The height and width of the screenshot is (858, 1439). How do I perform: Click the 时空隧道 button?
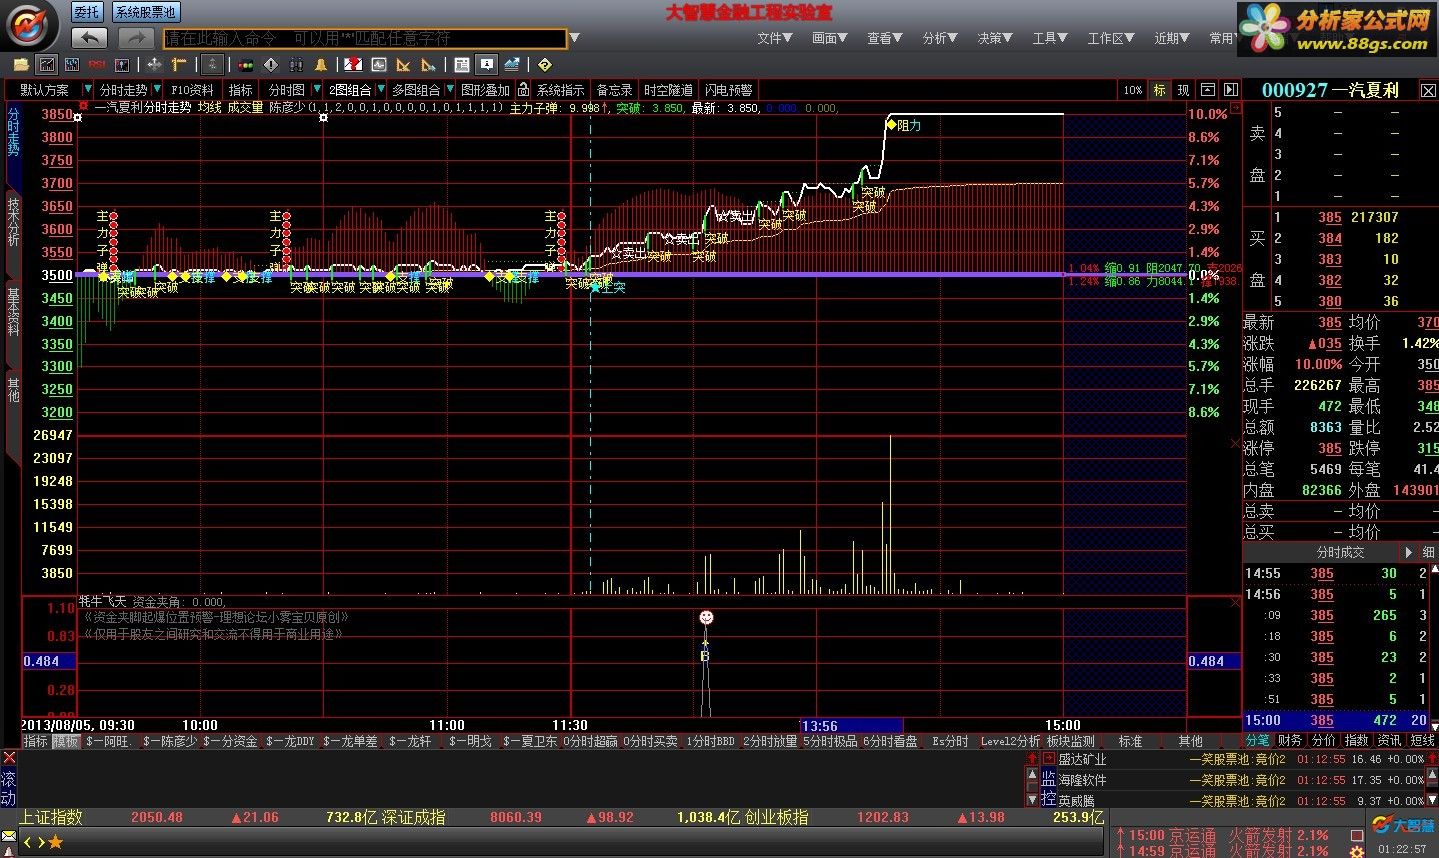coord(668,90)
